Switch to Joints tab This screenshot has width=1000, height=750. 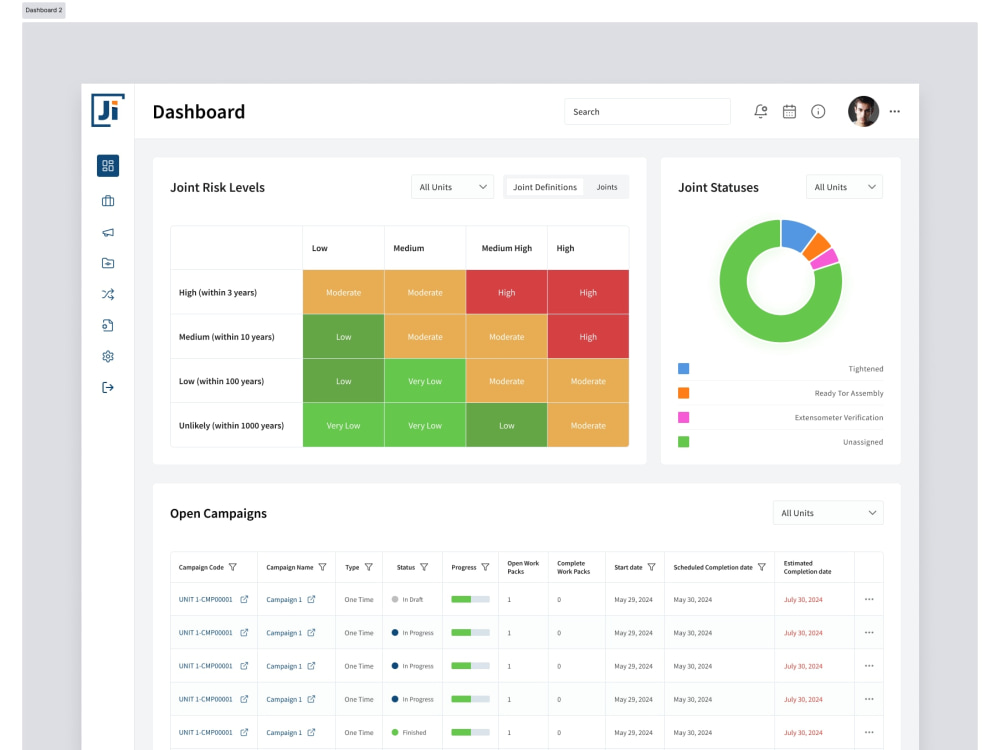pyautogui.click(x=607, y=187)
